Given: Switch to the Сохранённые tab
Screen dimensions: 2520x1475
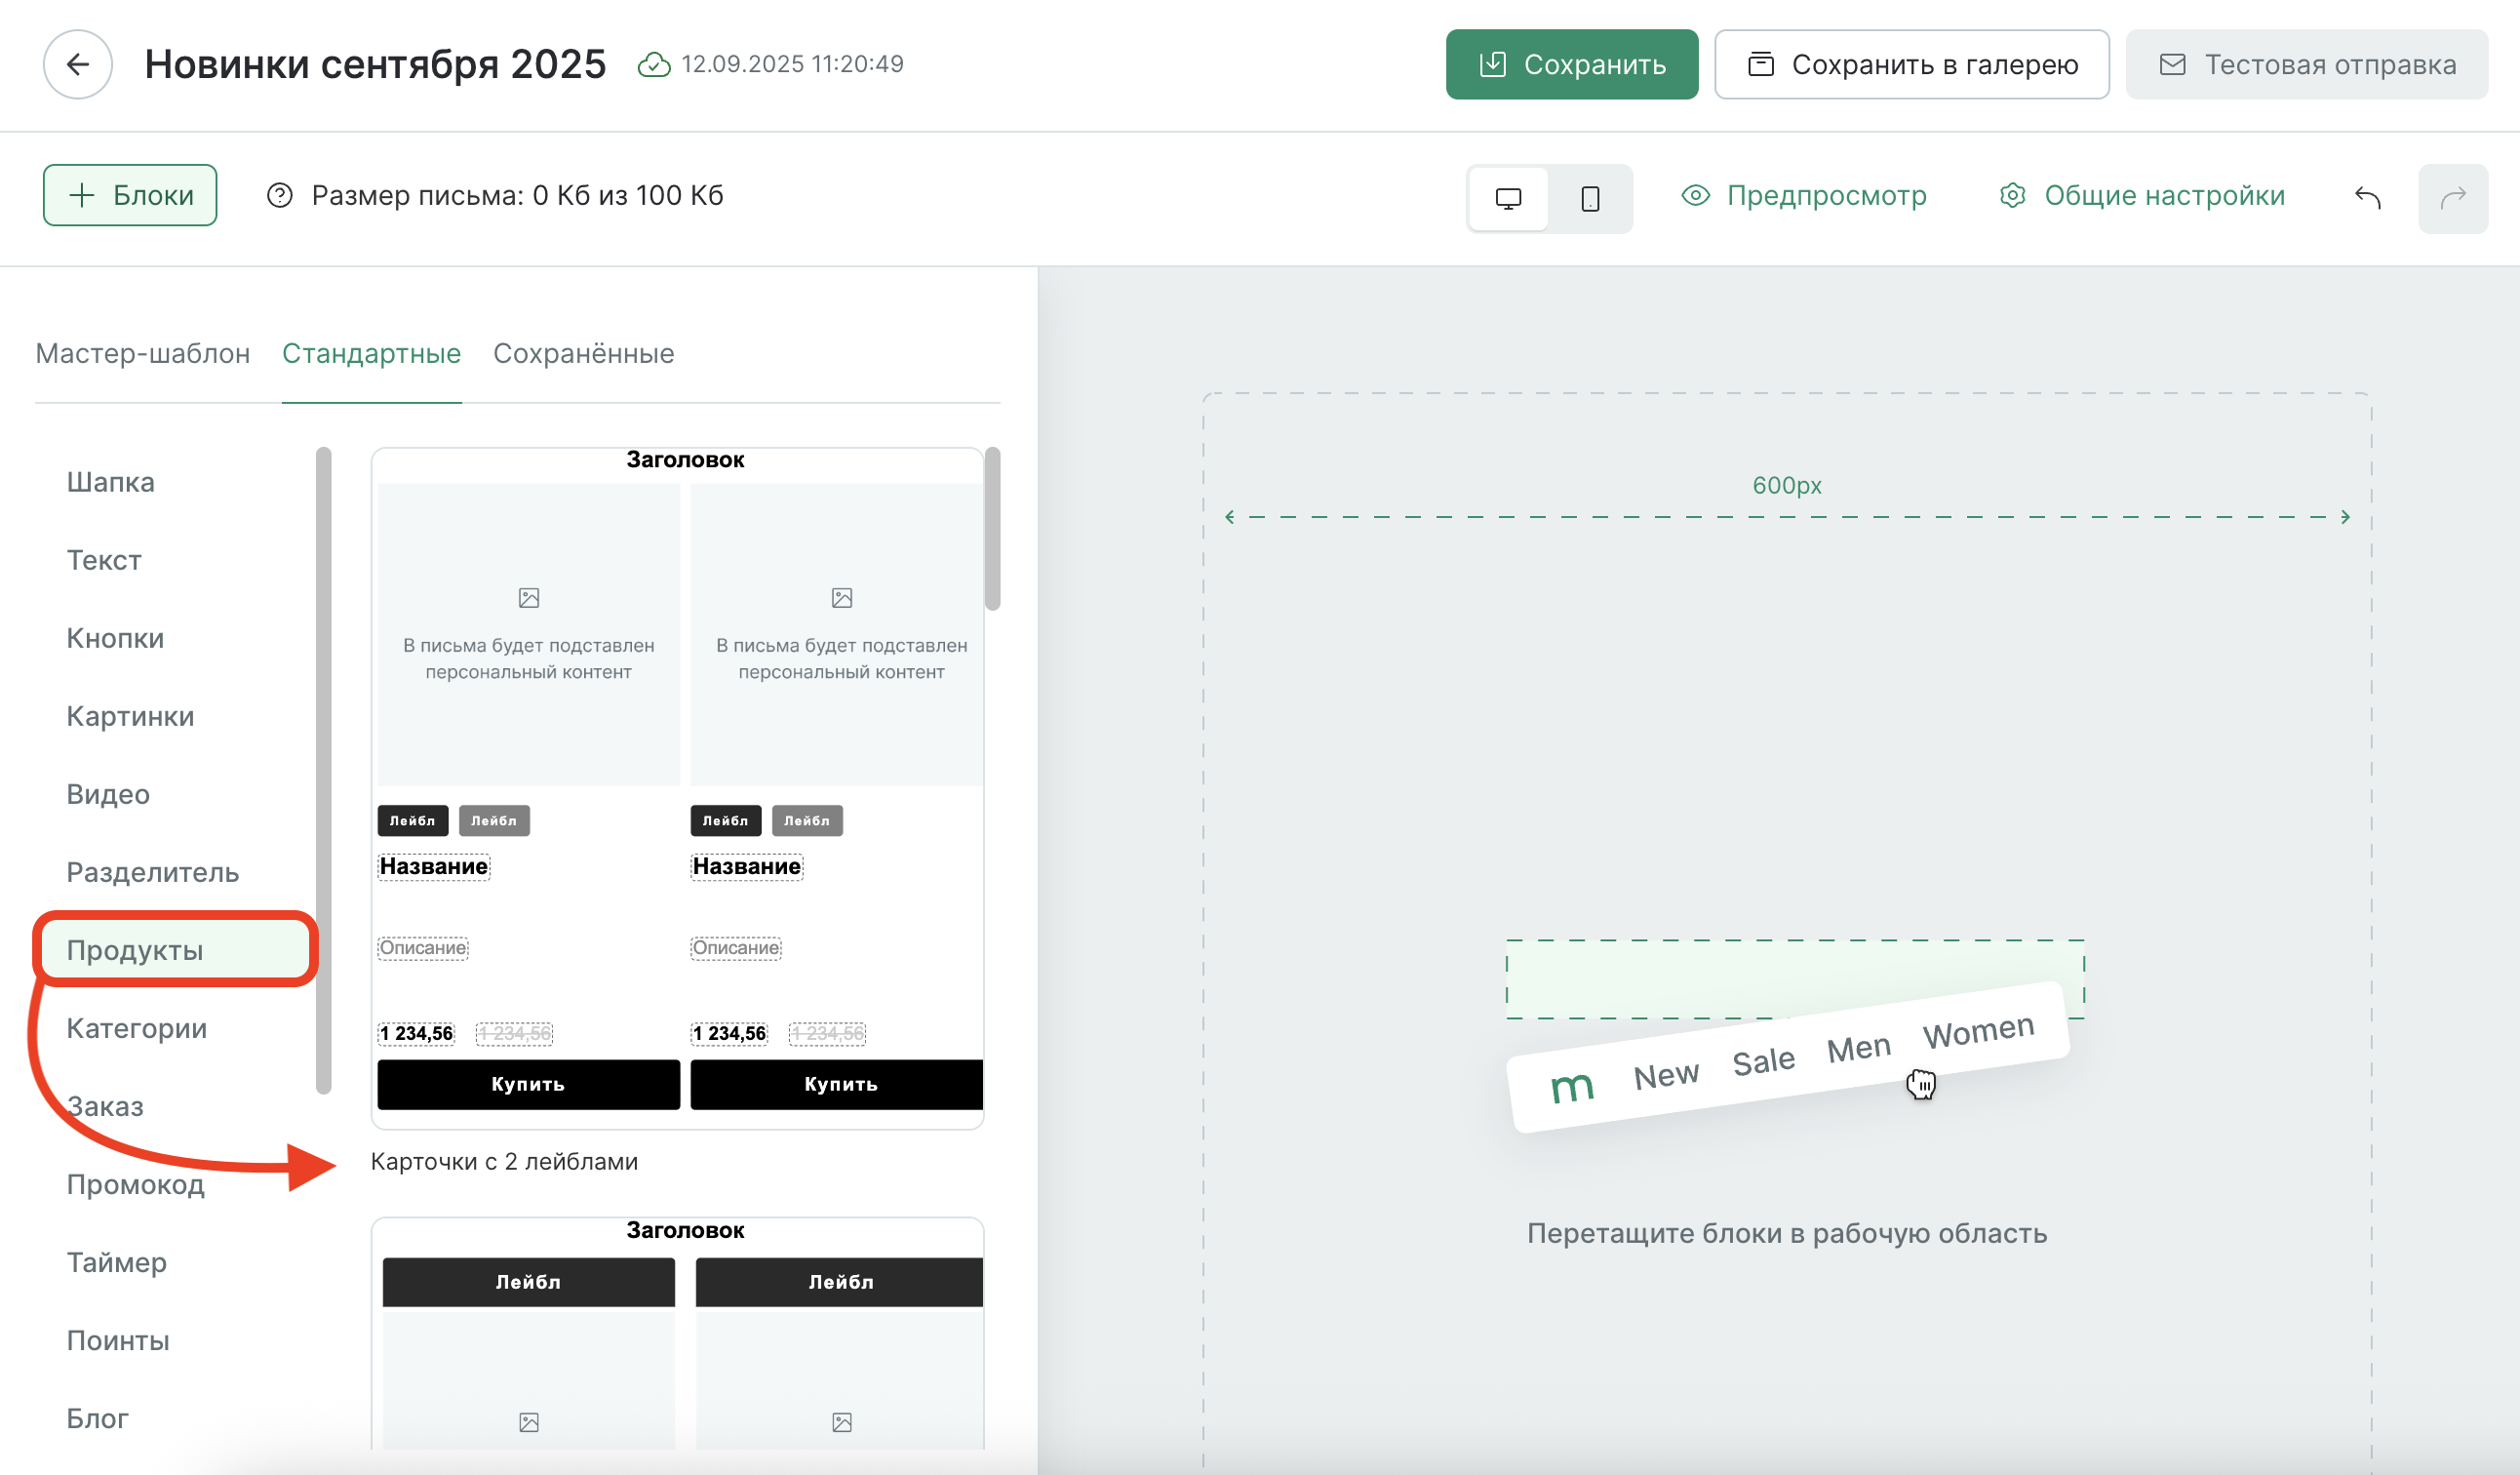Looking at the screenshot, I should point(583,354).
